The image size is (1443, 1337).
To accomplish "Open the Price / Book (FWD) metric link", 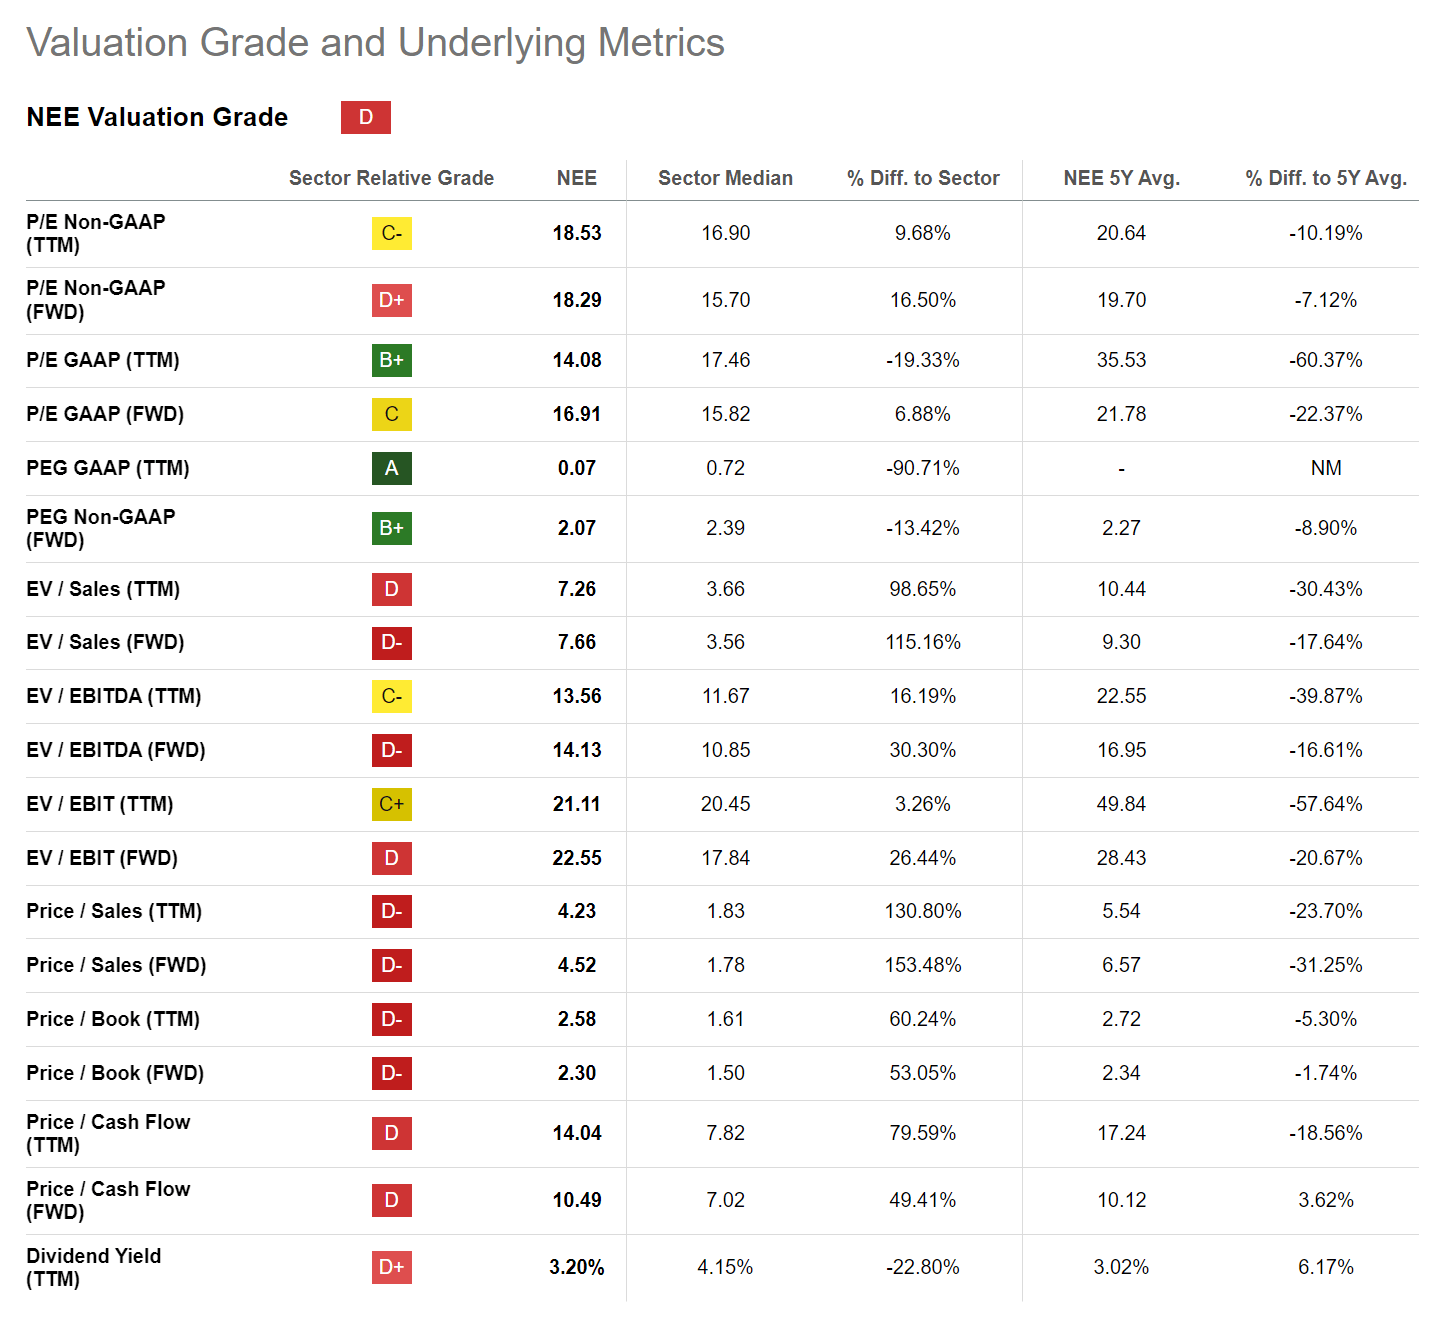I will (x=115, y=1073).
